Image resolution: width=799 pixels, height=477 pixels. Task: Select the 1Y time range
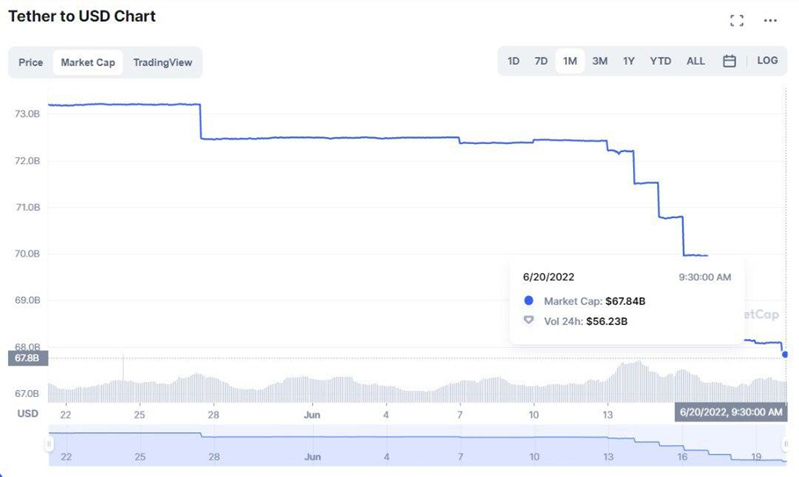pos(629,61)
